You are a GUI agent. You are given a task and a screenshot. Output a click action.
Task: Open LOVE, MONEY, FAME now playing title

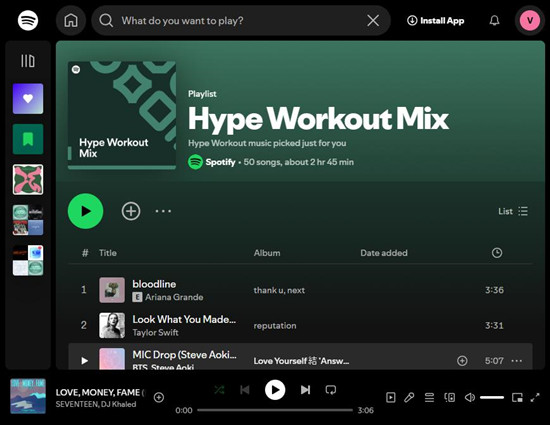point(100,392)
